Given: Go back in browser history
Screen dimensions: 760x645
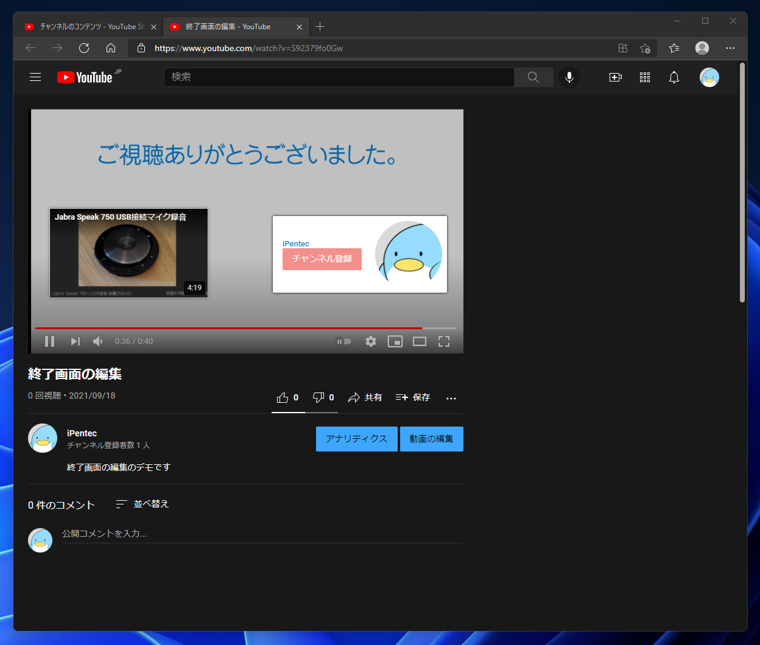Looking at the screenshot, I should [x=31, y=48].
